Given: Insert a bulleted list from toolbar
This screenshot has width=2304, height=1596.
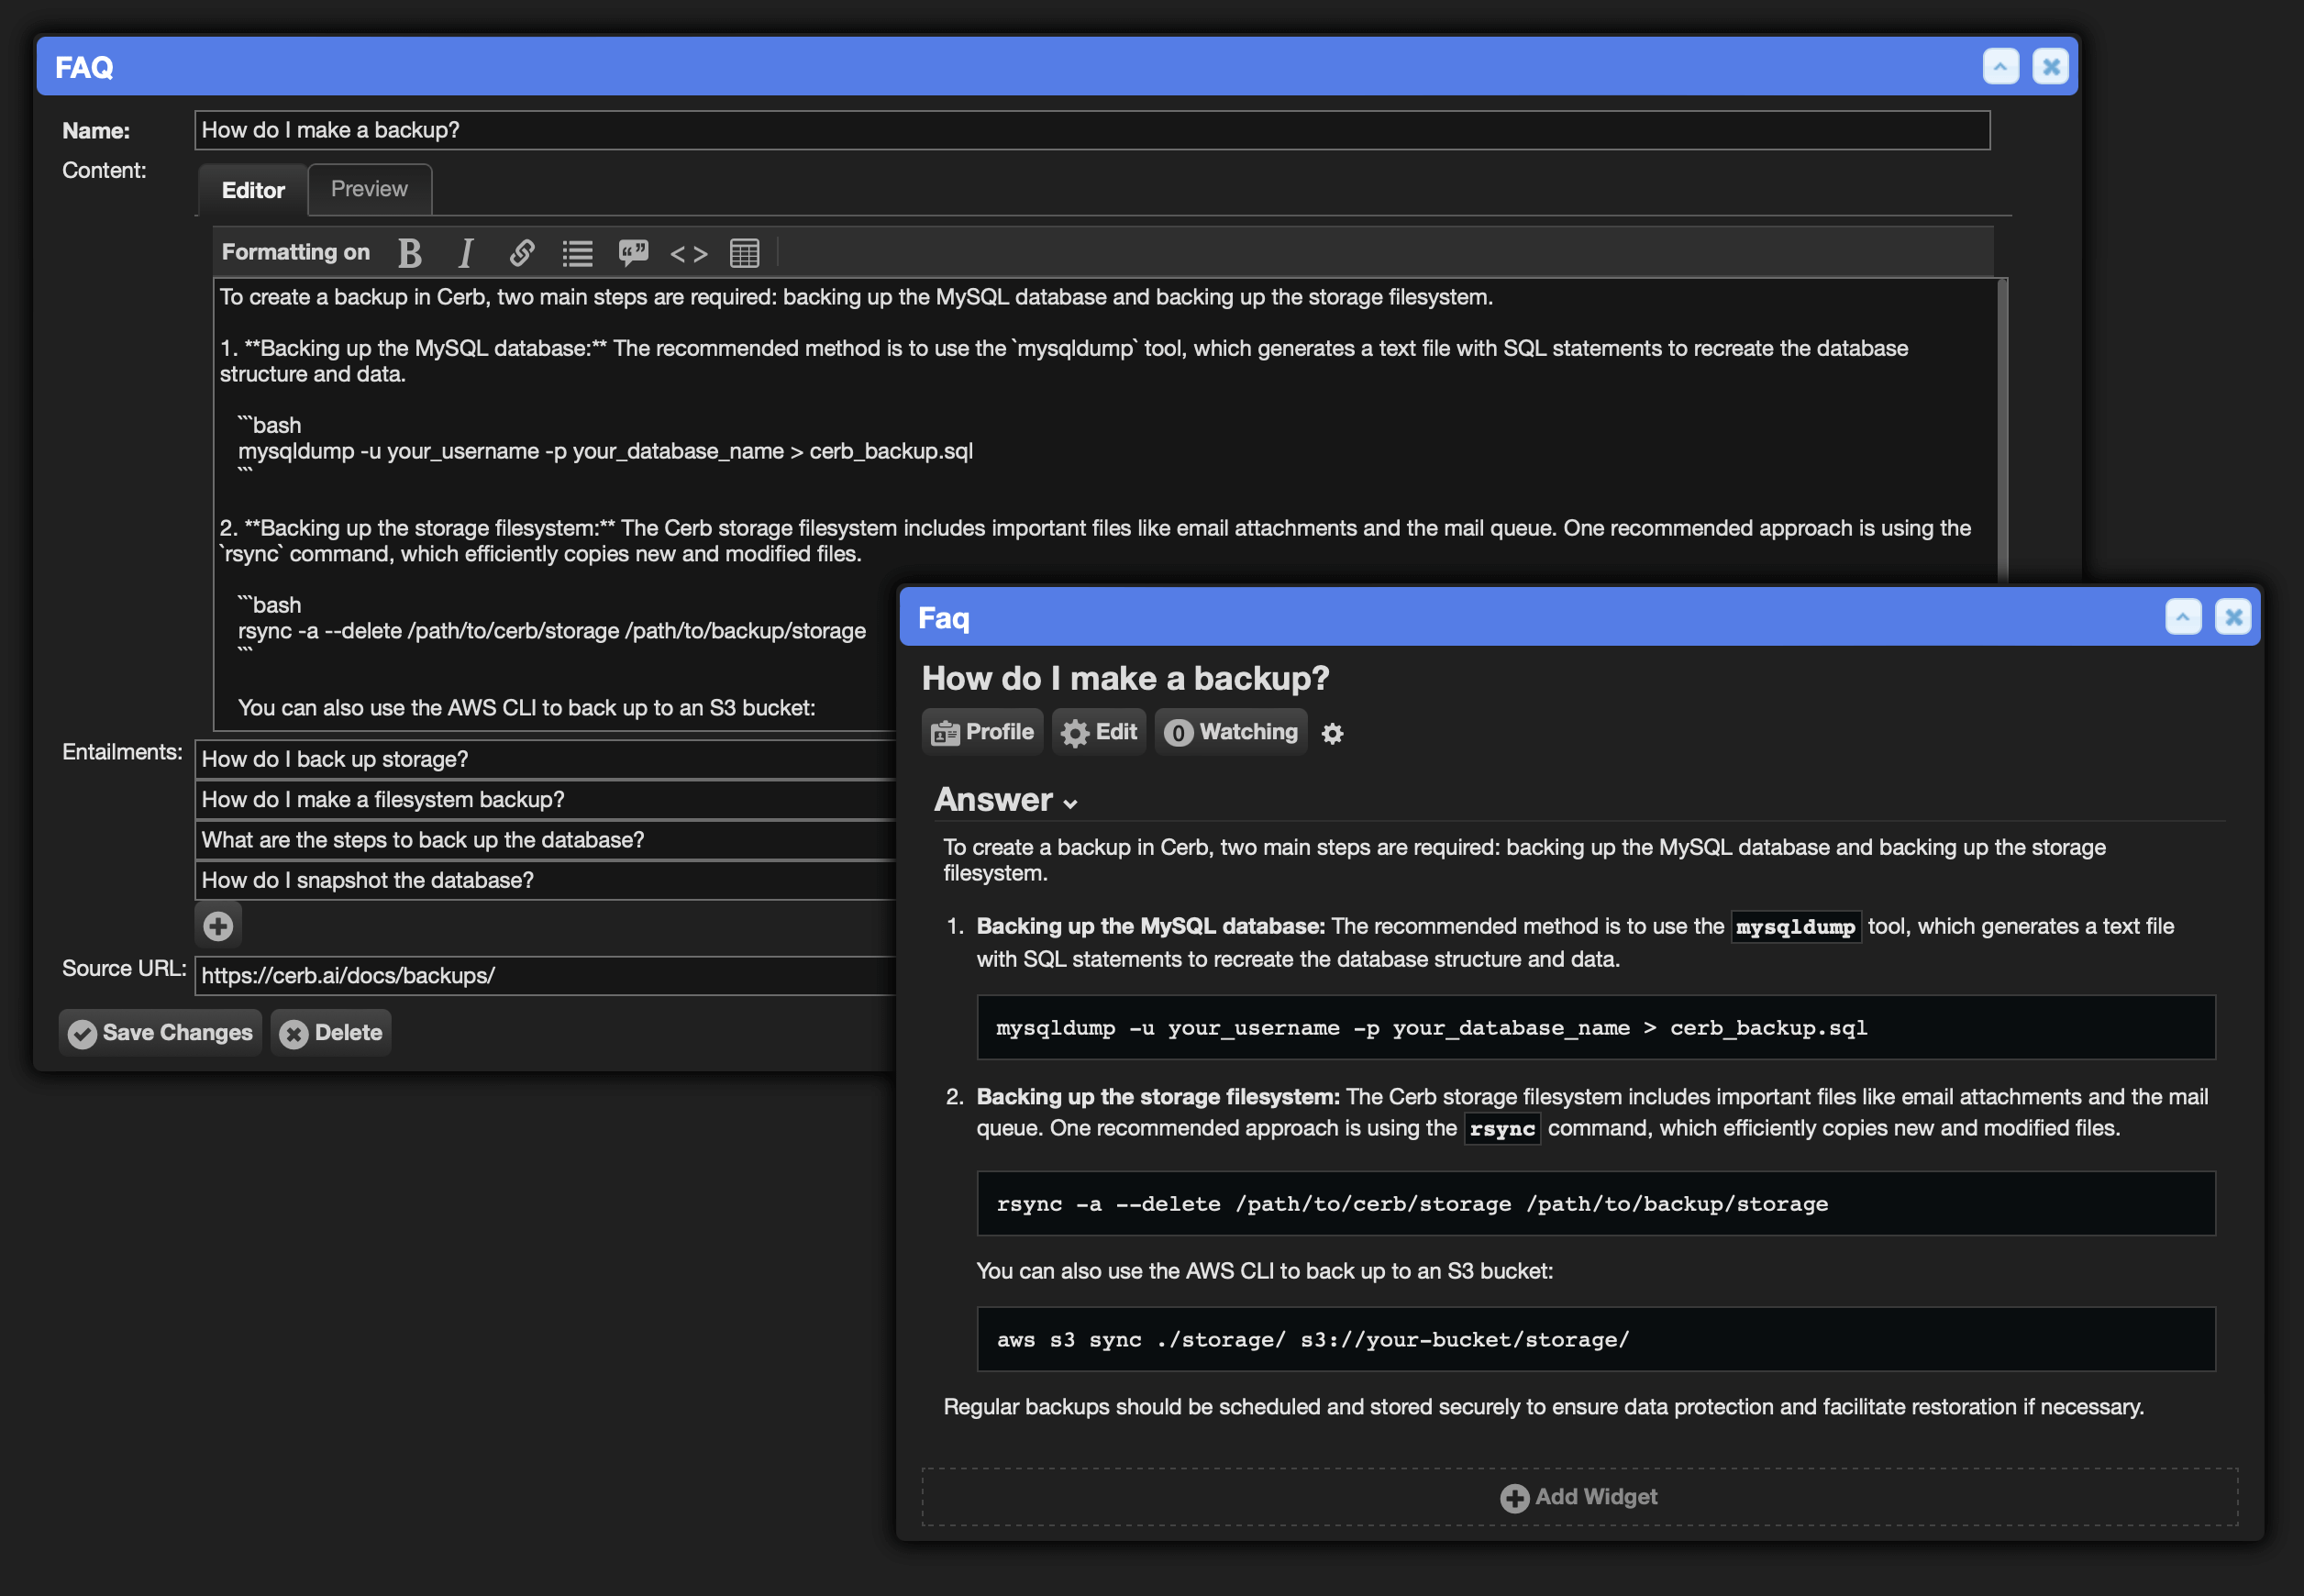Looking at the screenshot, I should pos(577,253).
